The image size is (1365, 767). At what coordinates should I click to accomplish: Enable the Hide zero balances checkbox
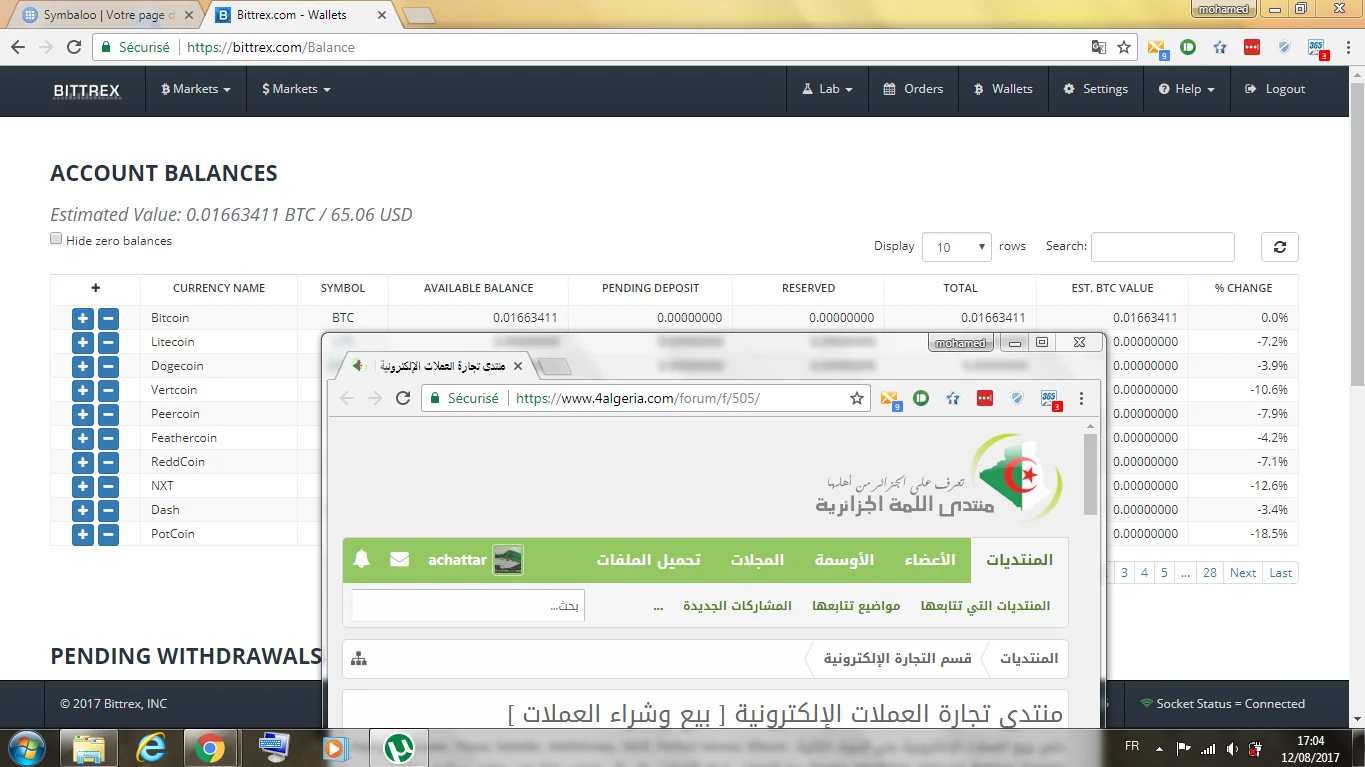[x=56, y=239]
